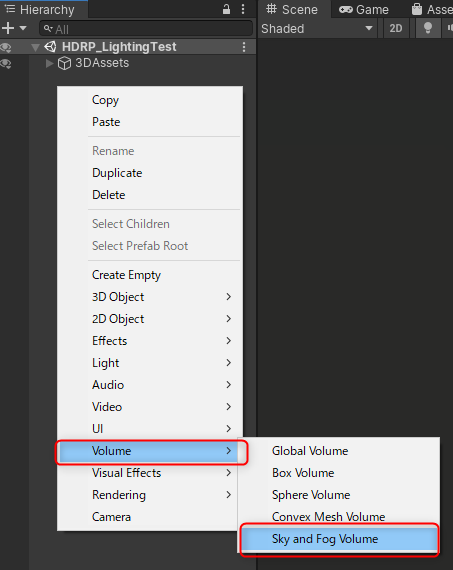The image size is (453, 570).
Task: Open the Hierarchy panel kebab menu
Action: [243, 9]
